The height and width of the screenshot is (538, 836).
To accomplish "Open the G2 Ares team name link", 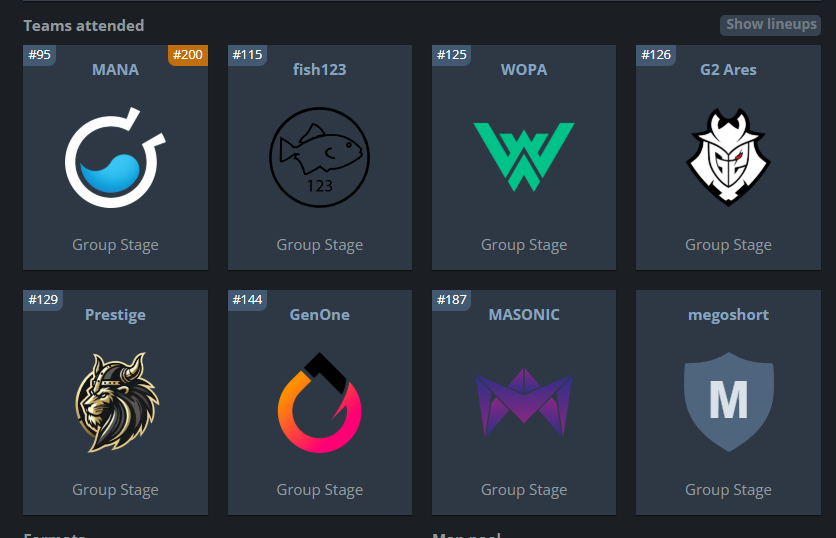I will [x=728, y=69].
